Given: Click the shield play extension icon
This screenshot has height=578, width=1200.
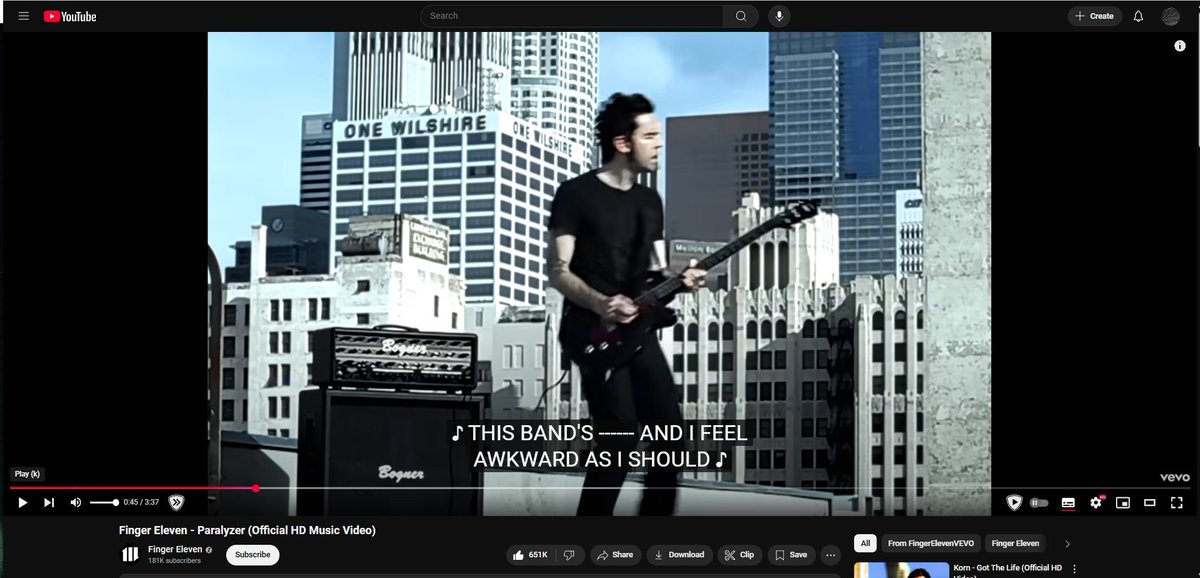Looking at the screenshot, I should (x=1014, y=502).
